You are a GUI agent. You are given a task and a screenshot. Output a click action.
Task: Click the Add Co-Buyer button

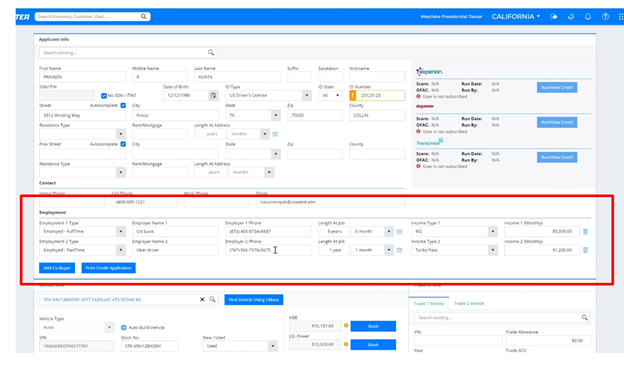point(57,268)
